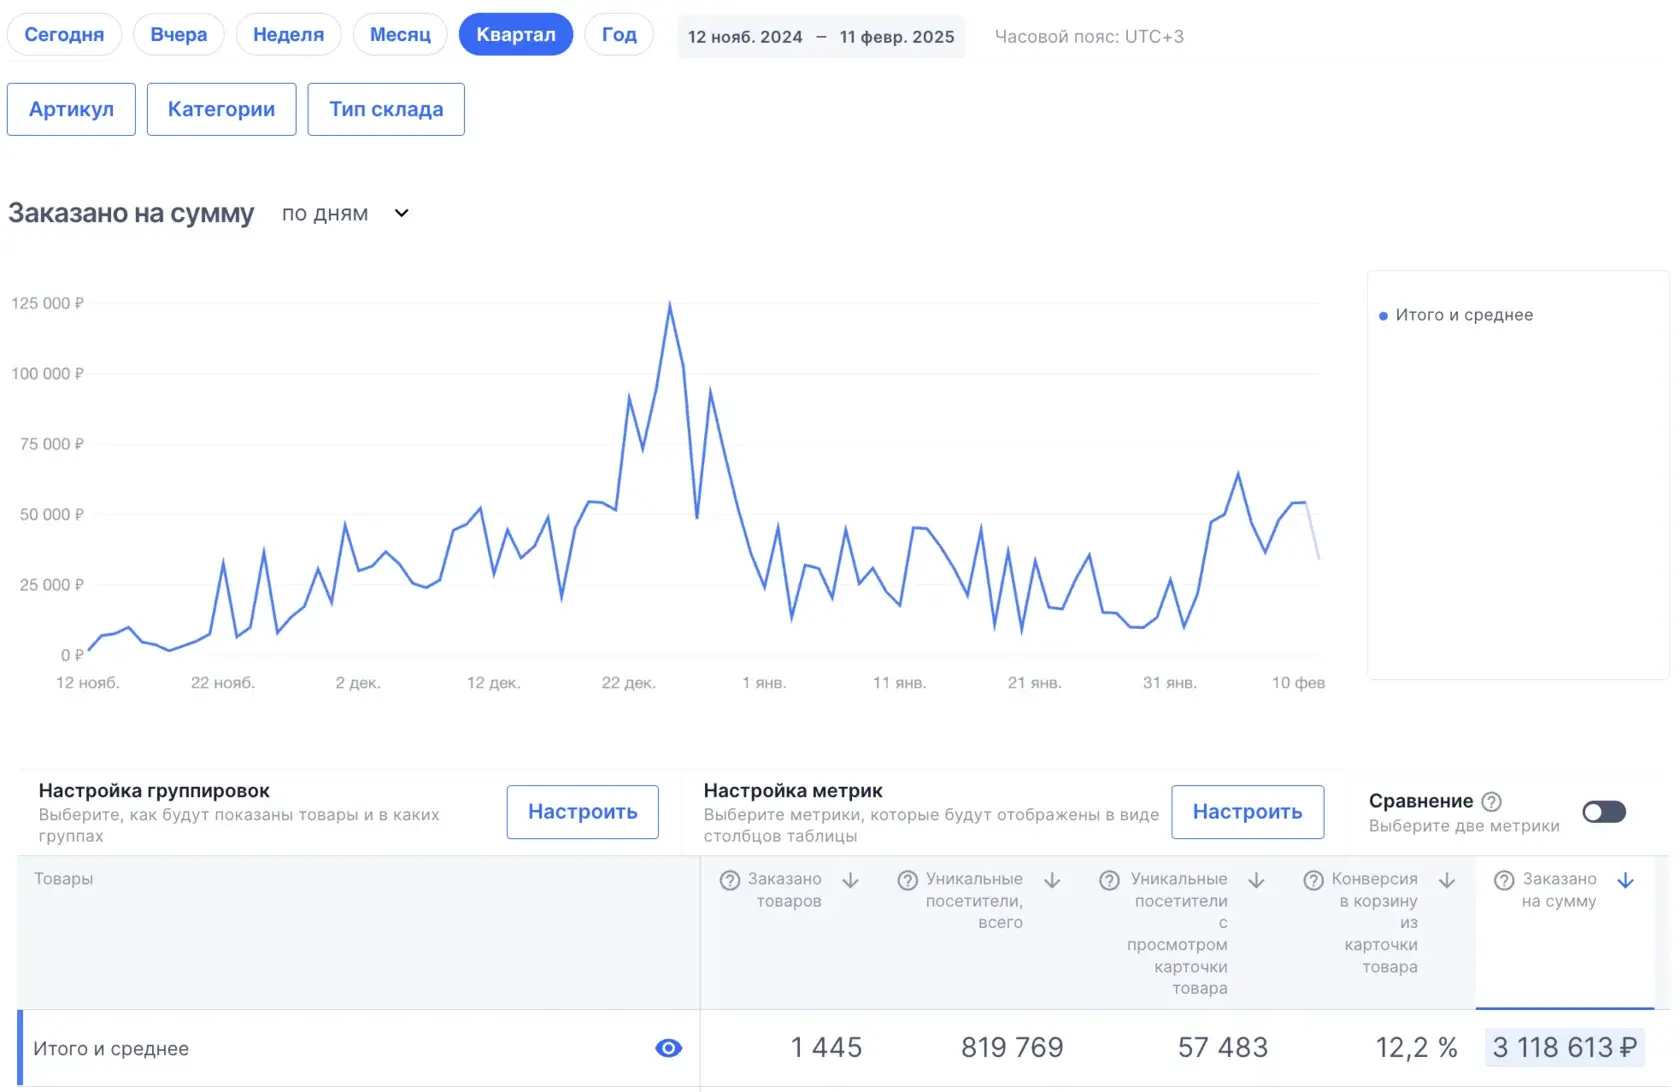
Task: Switch to the Год period tab
Action: click(619, 35)
